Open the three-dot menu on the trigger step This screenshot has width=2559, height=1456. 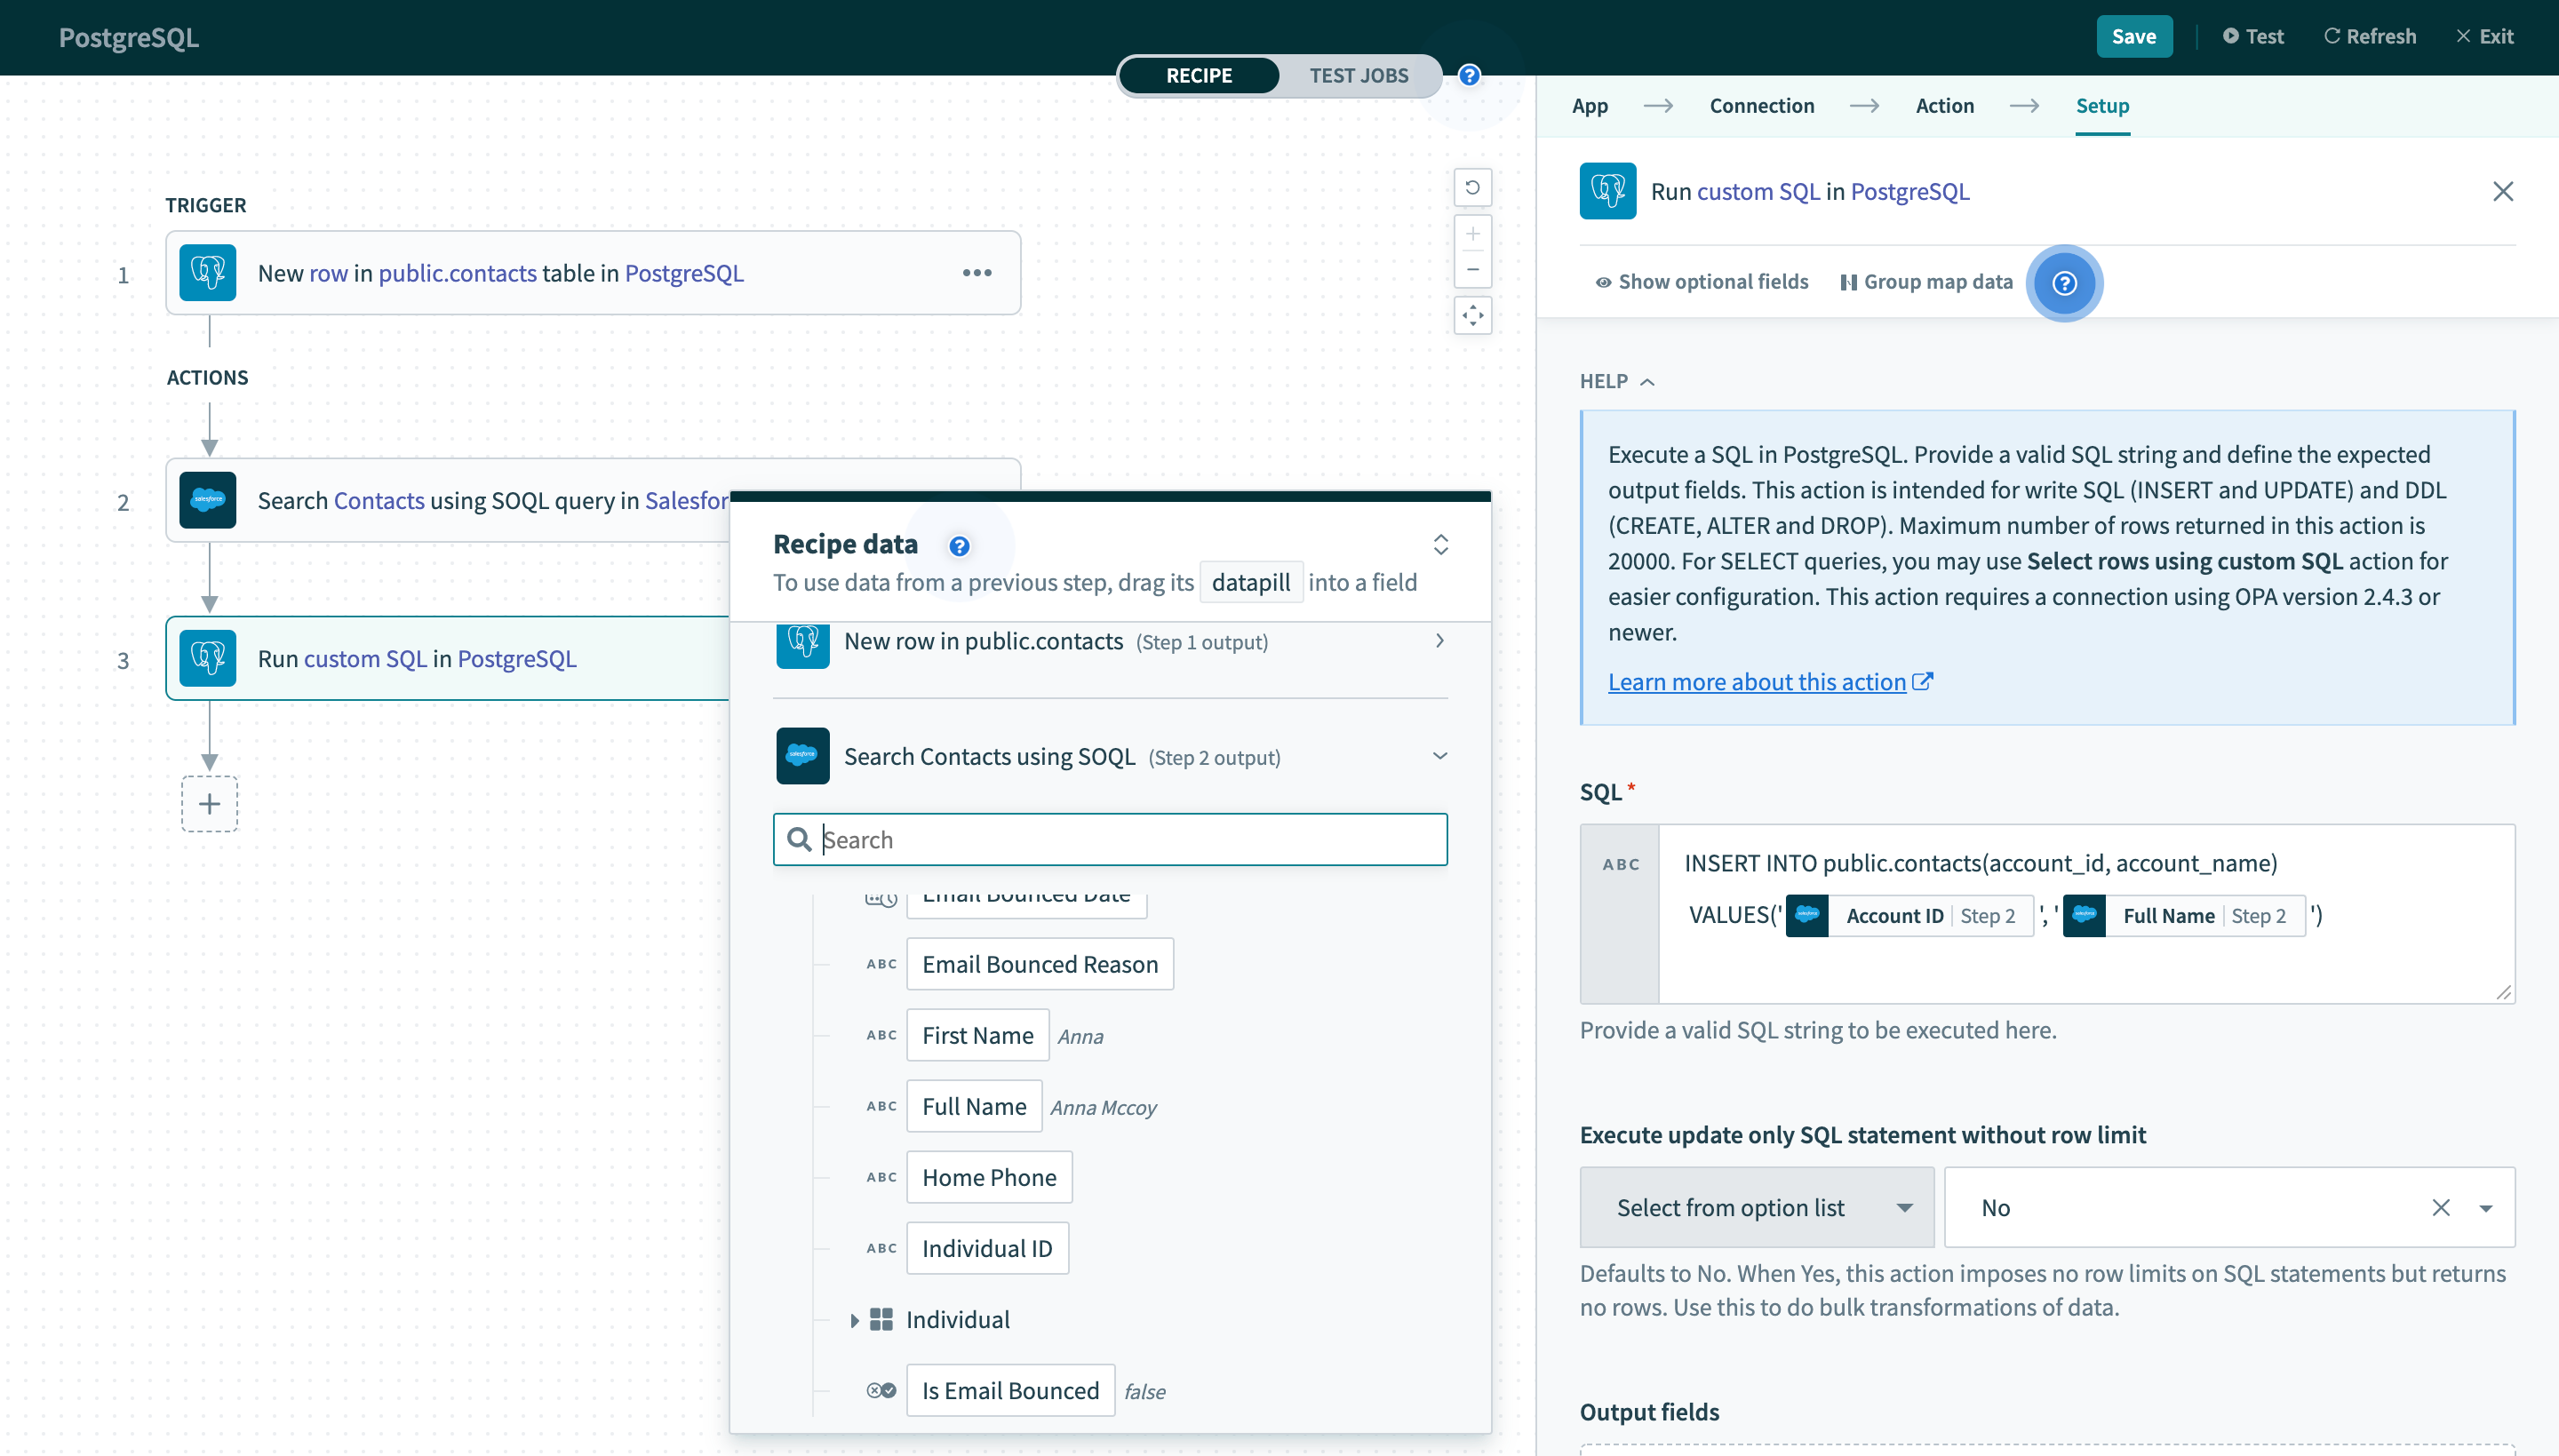(978, 272)
